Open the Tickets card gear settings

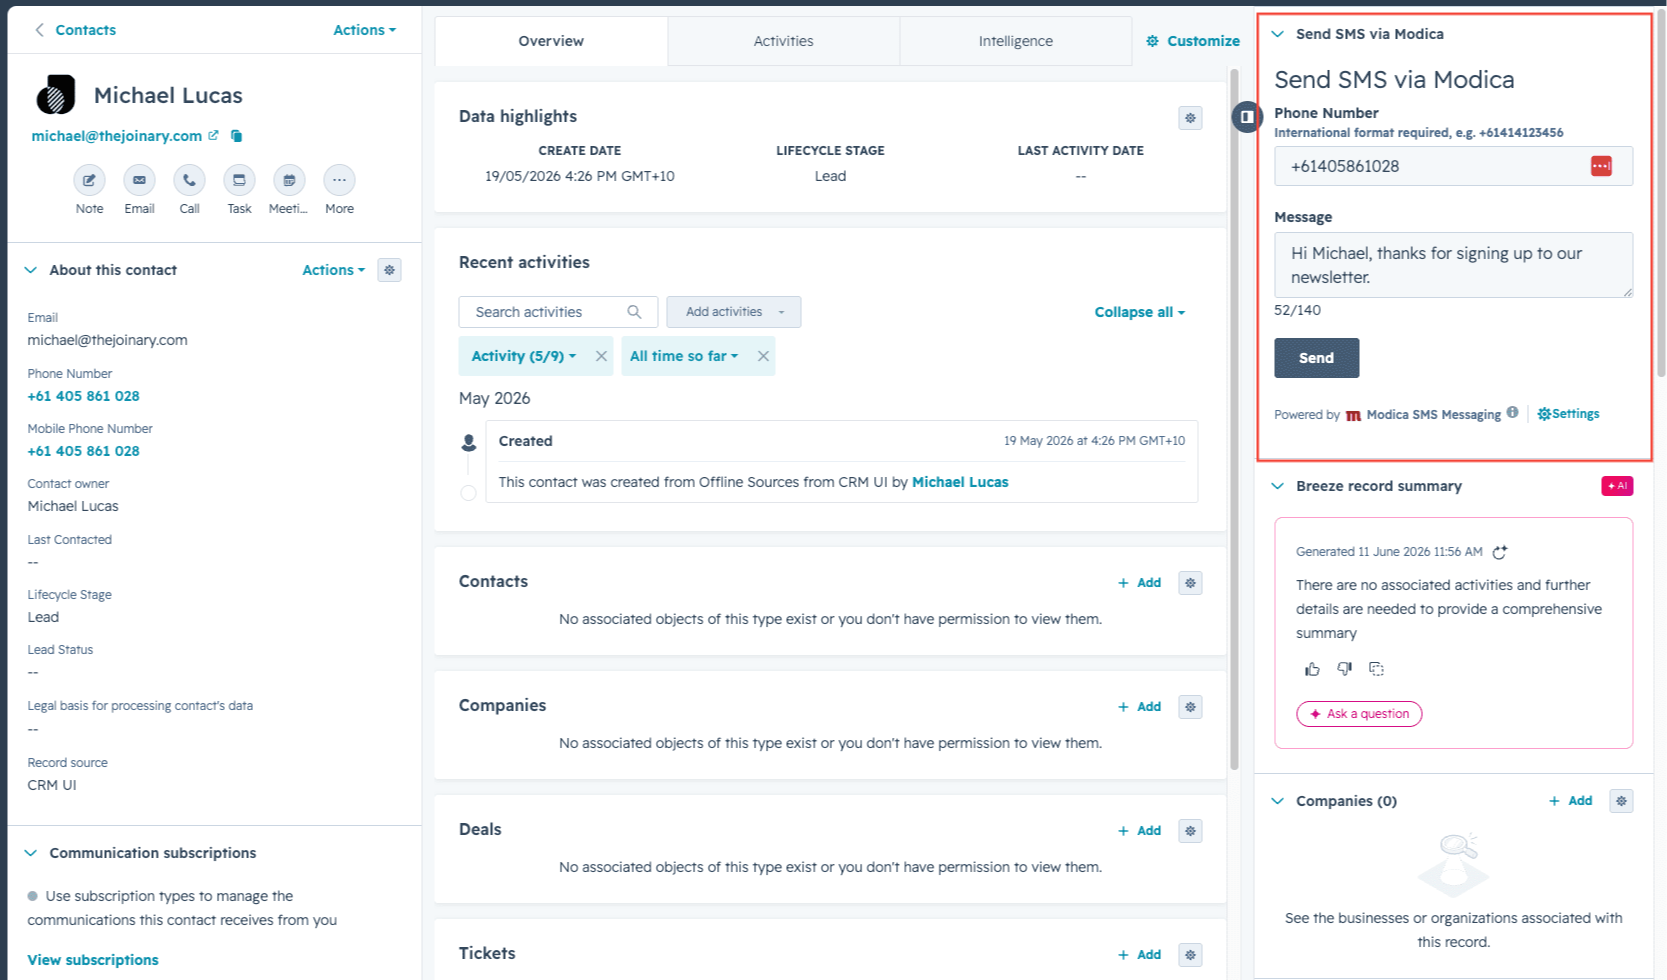click(1190, 955)
